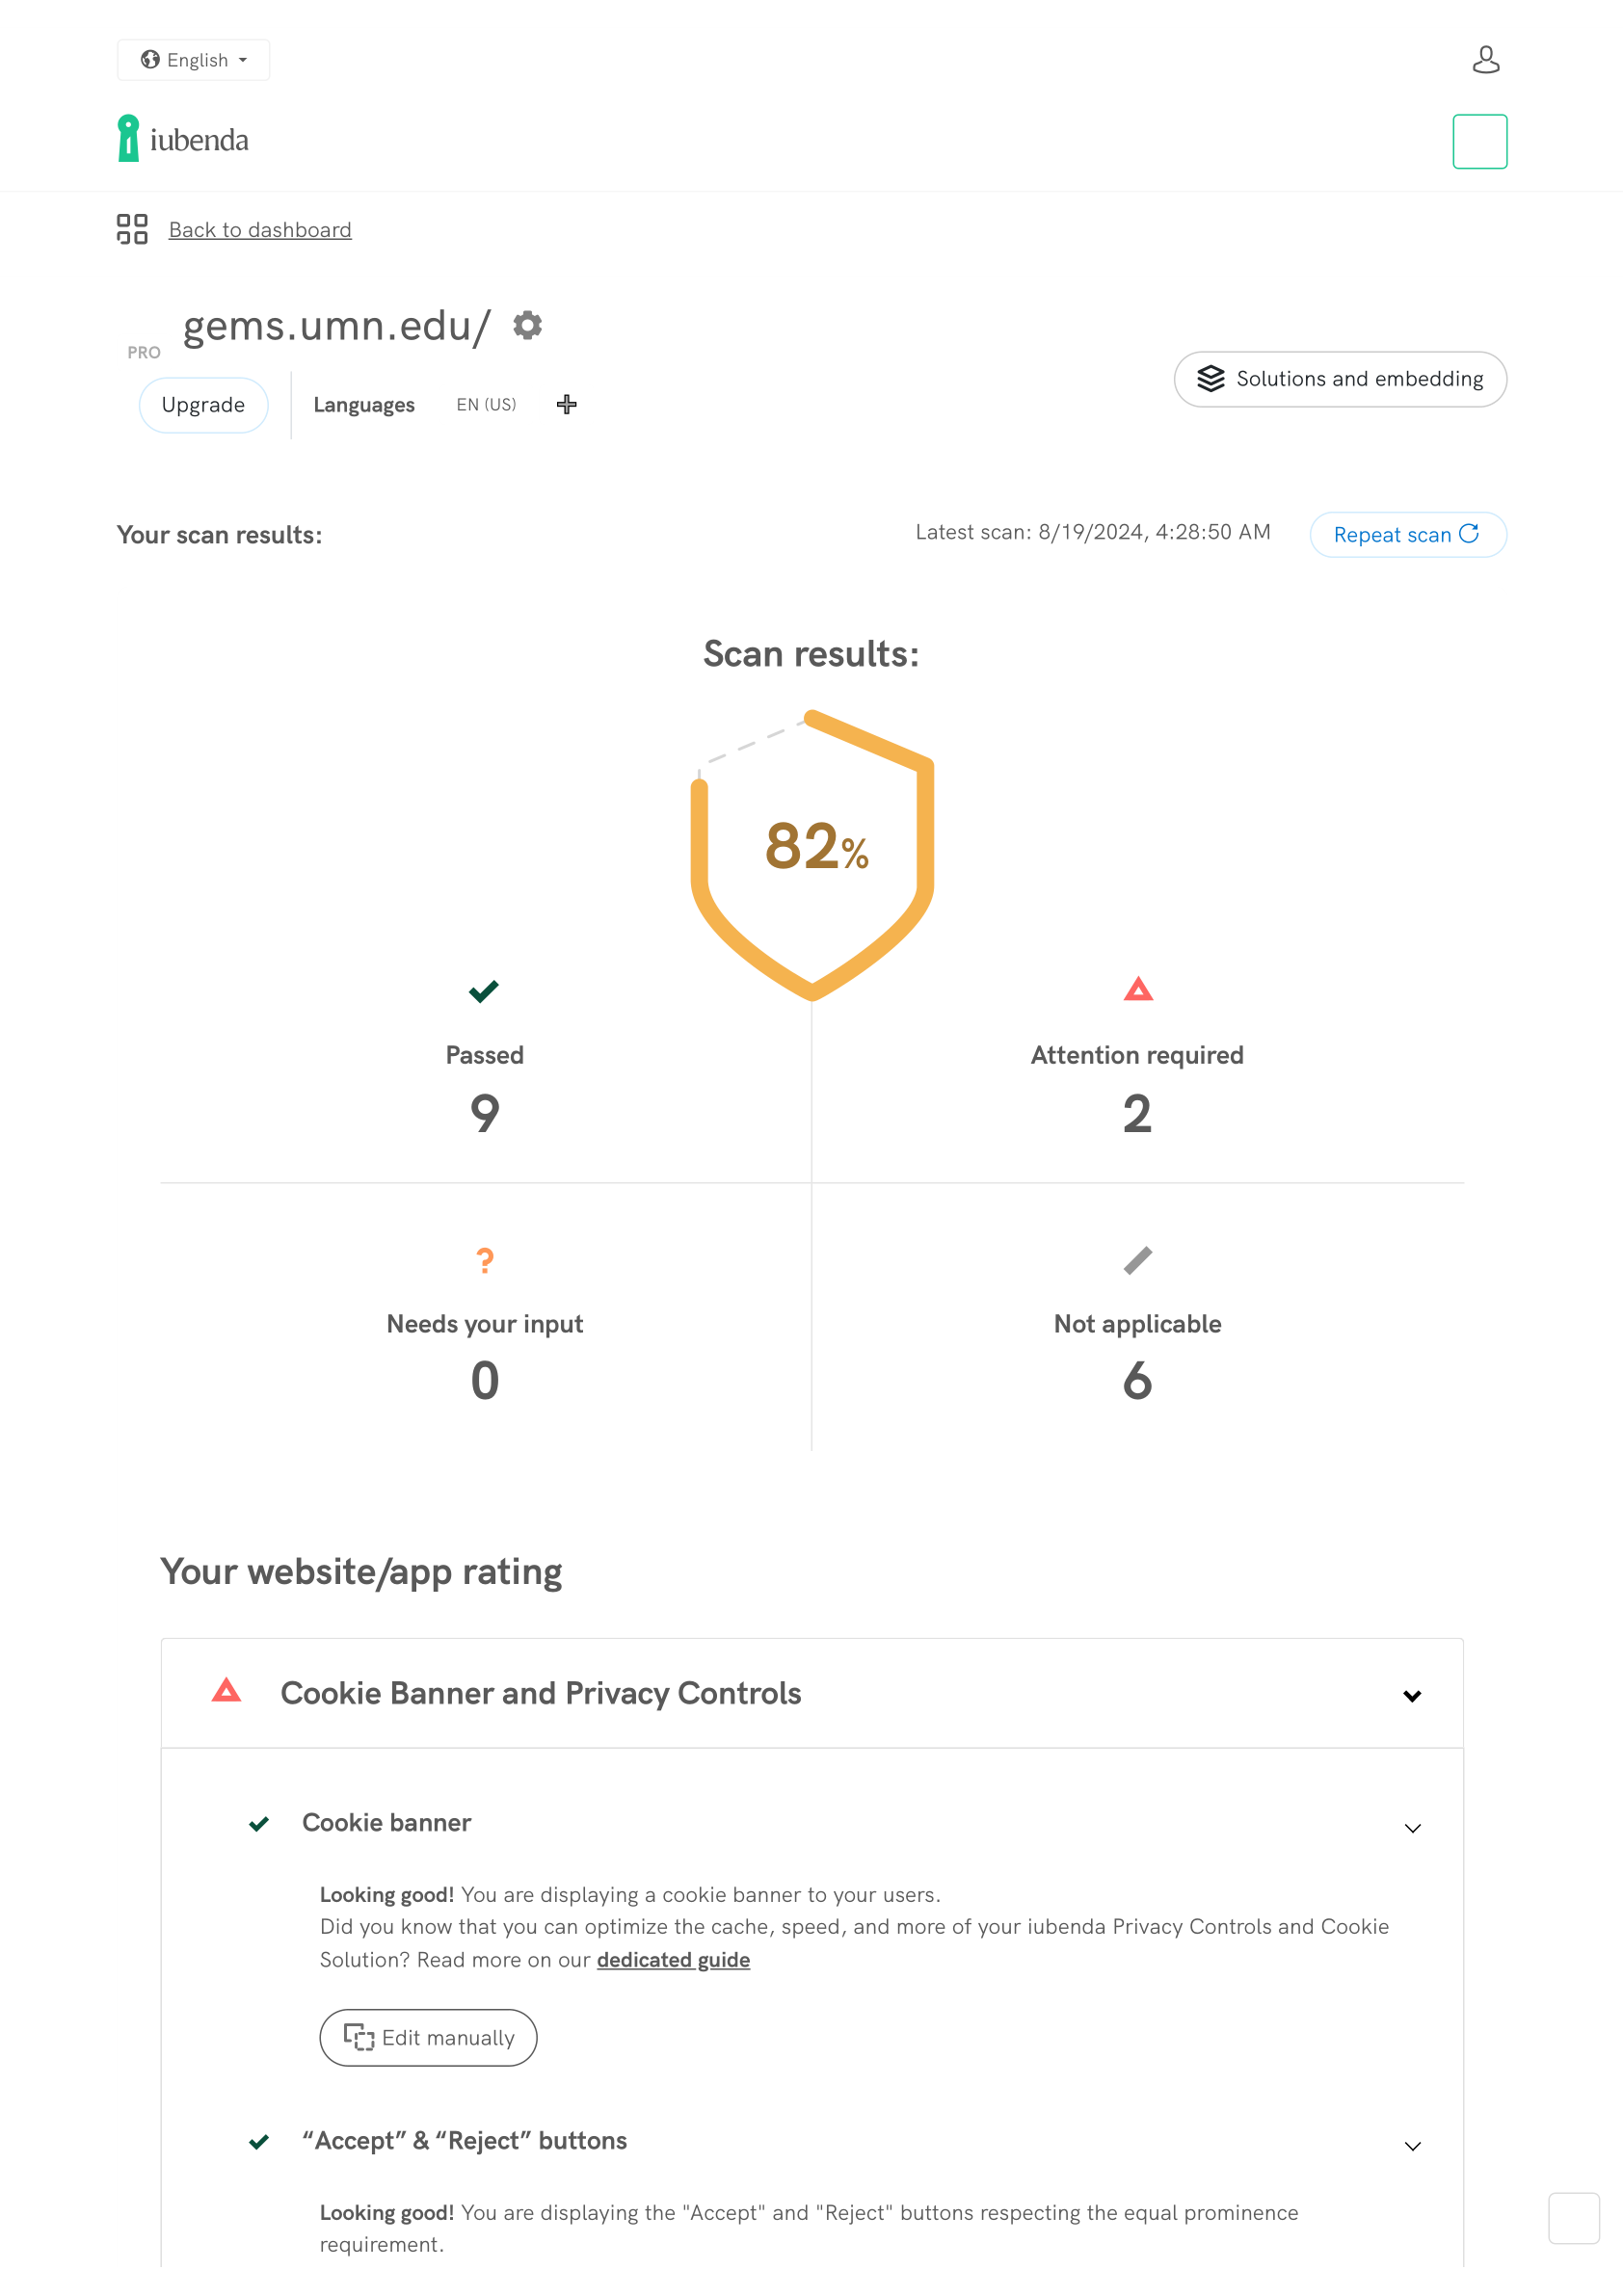Open Solutions and embedding
The image size is (1623, 2296).
[x=1339, y=379]
